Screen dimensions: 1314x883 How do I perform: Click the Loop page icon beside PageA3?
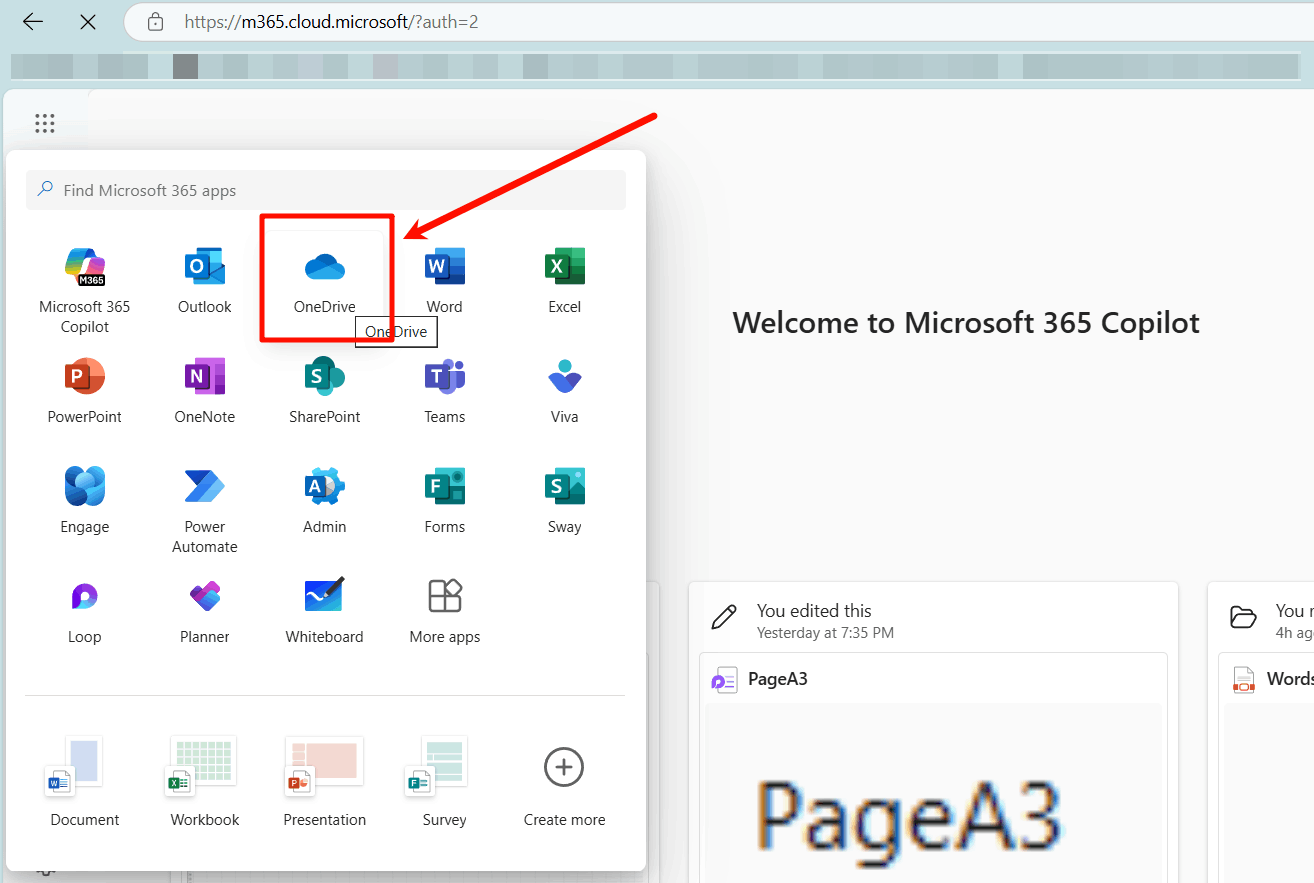(724, 680)
